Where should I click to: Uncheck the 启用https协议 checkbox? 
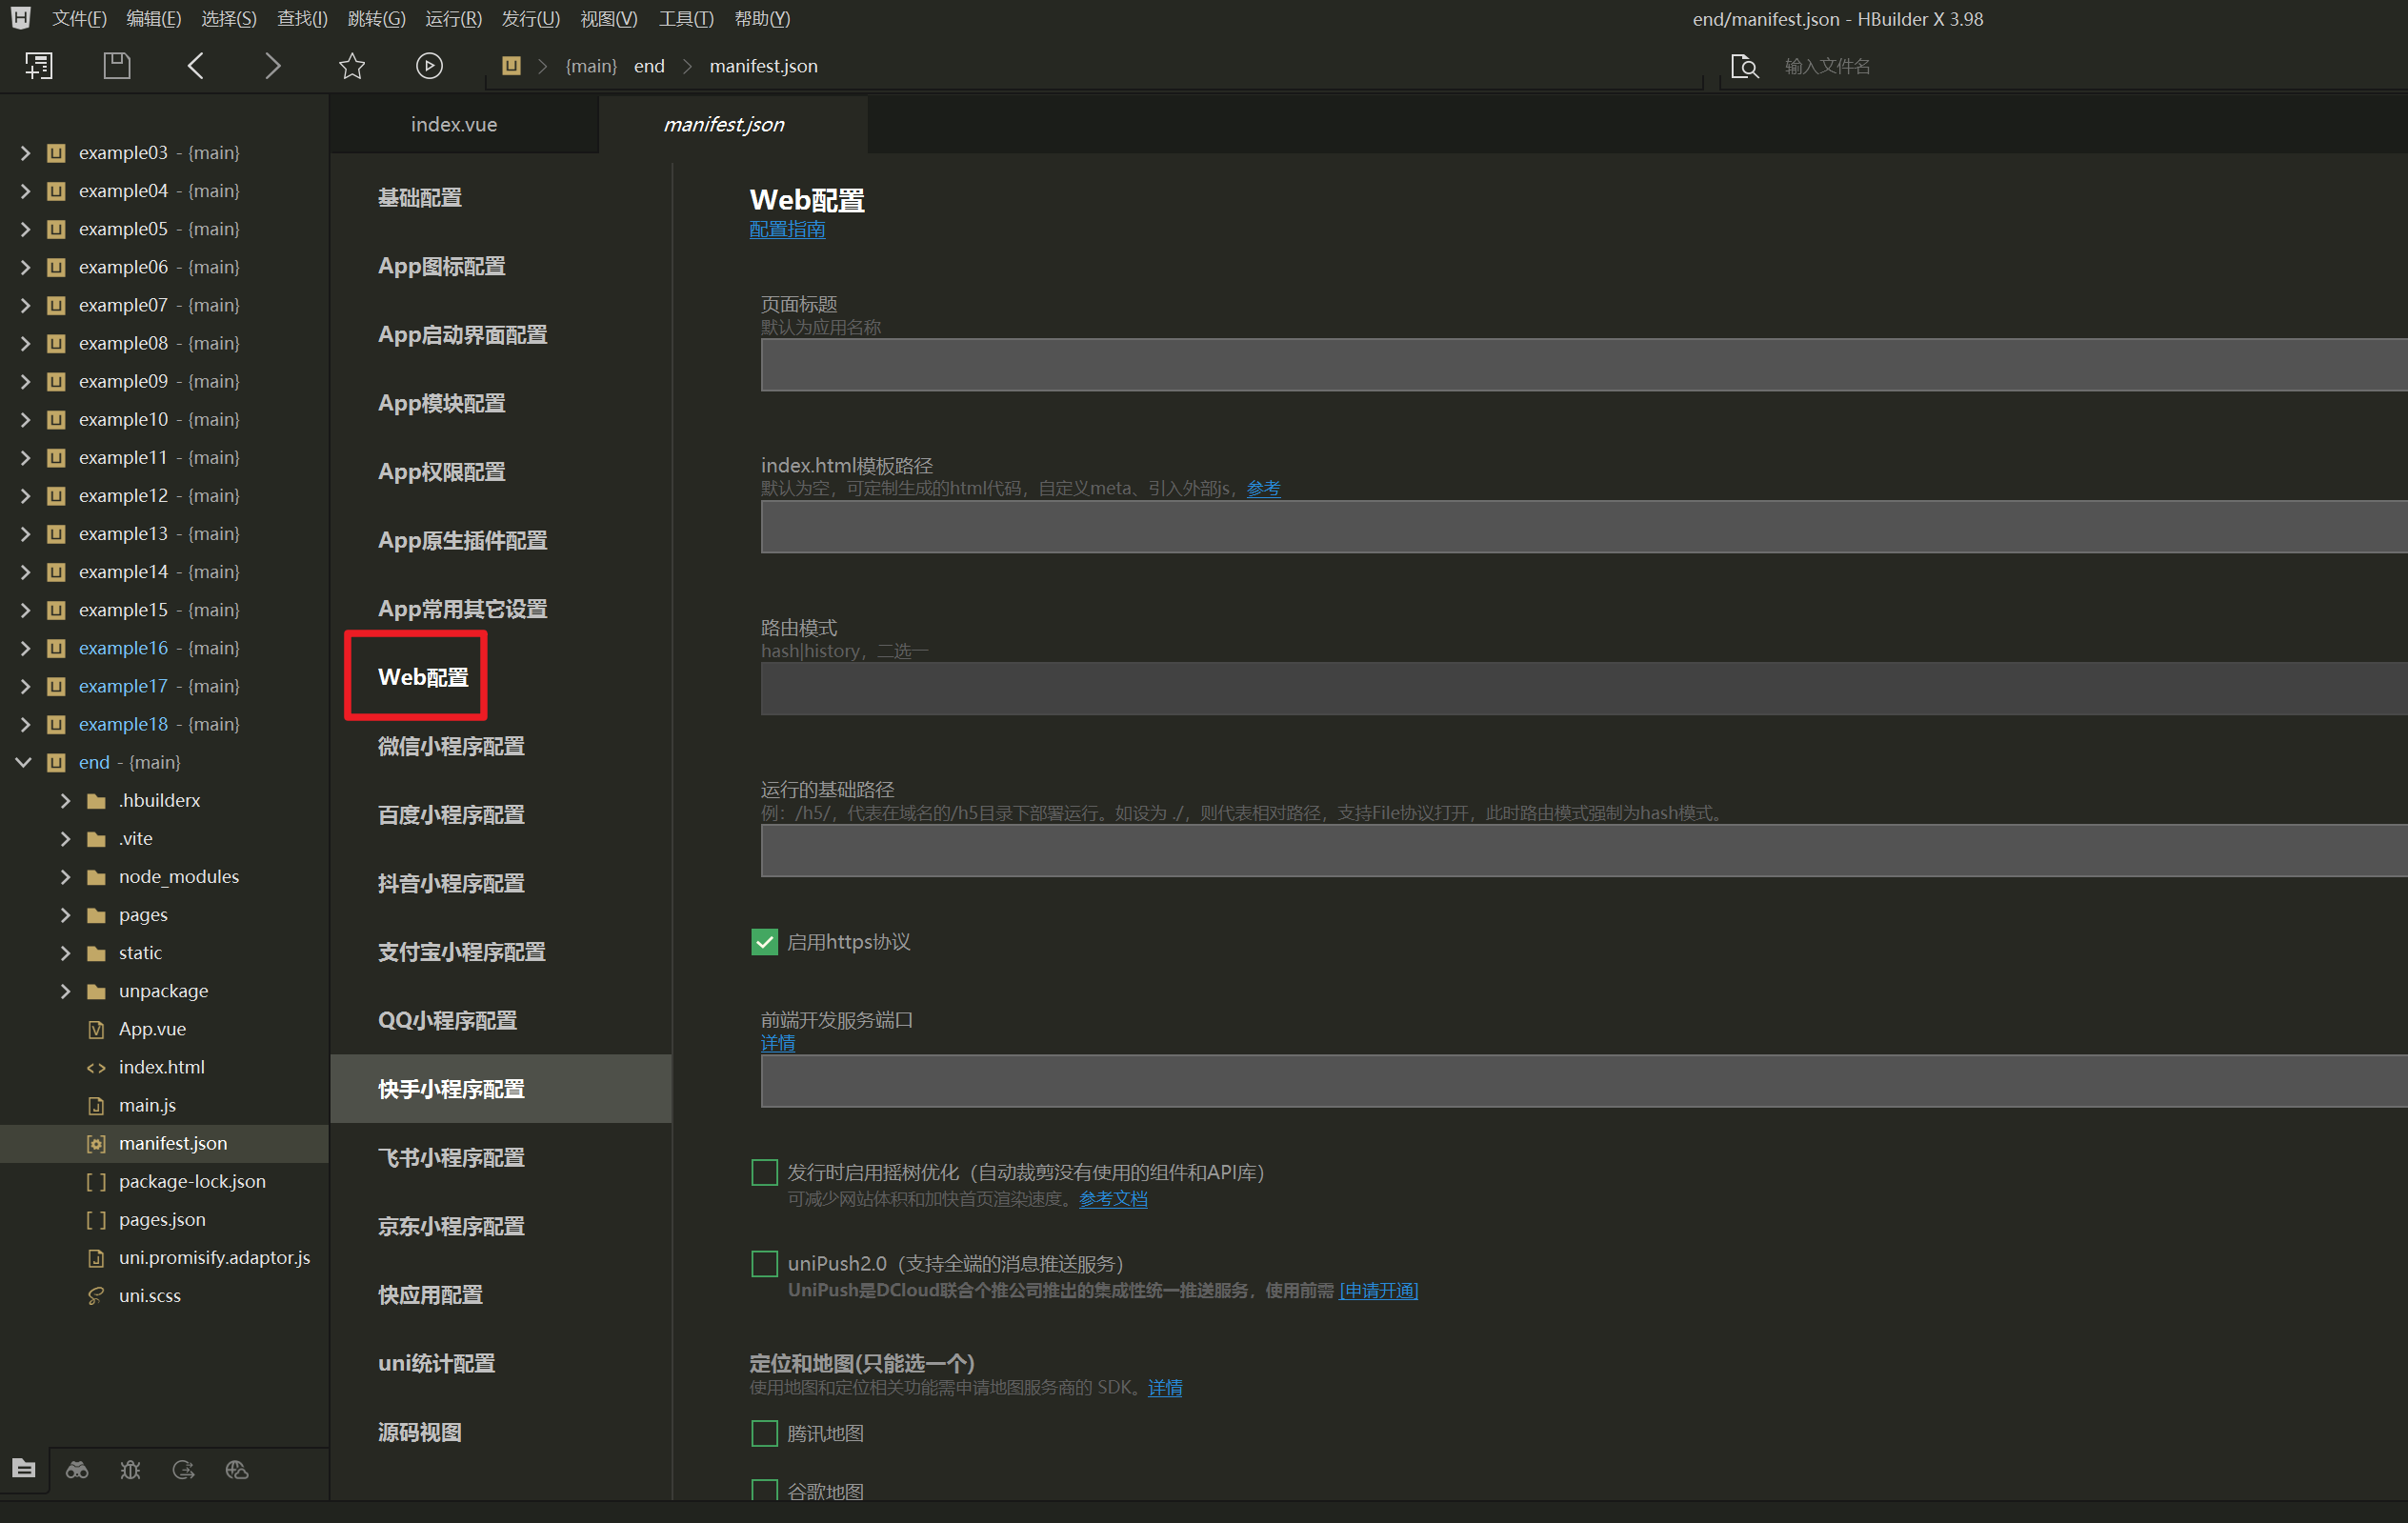coord(764,942)
